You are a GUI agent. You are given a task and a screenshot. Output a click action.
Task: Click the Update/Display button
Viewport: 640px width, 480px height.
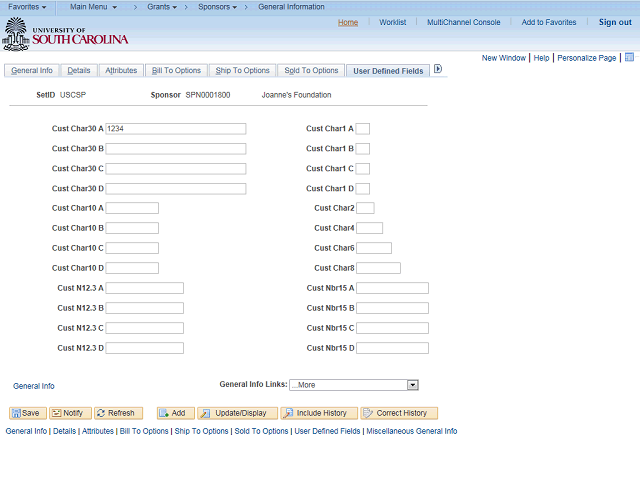(238, 413)
